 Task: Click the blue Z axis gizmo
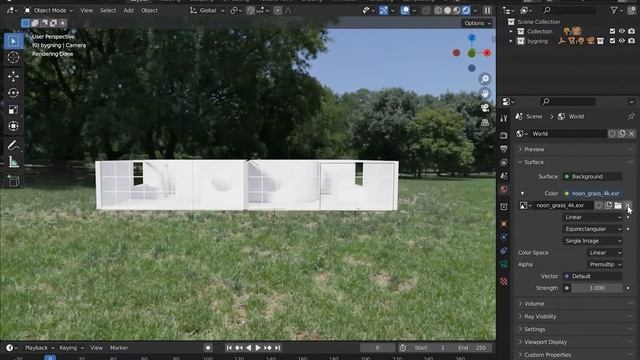click(472, 38)
